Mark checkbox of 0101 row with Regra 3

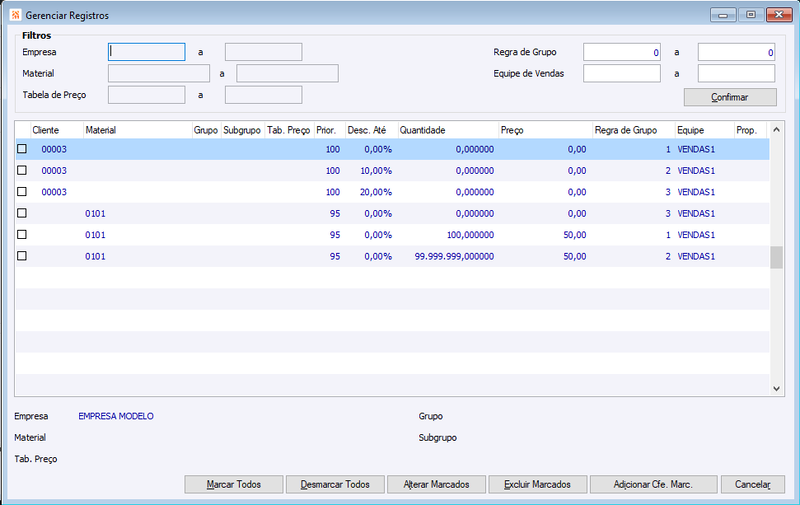[22, 213]
